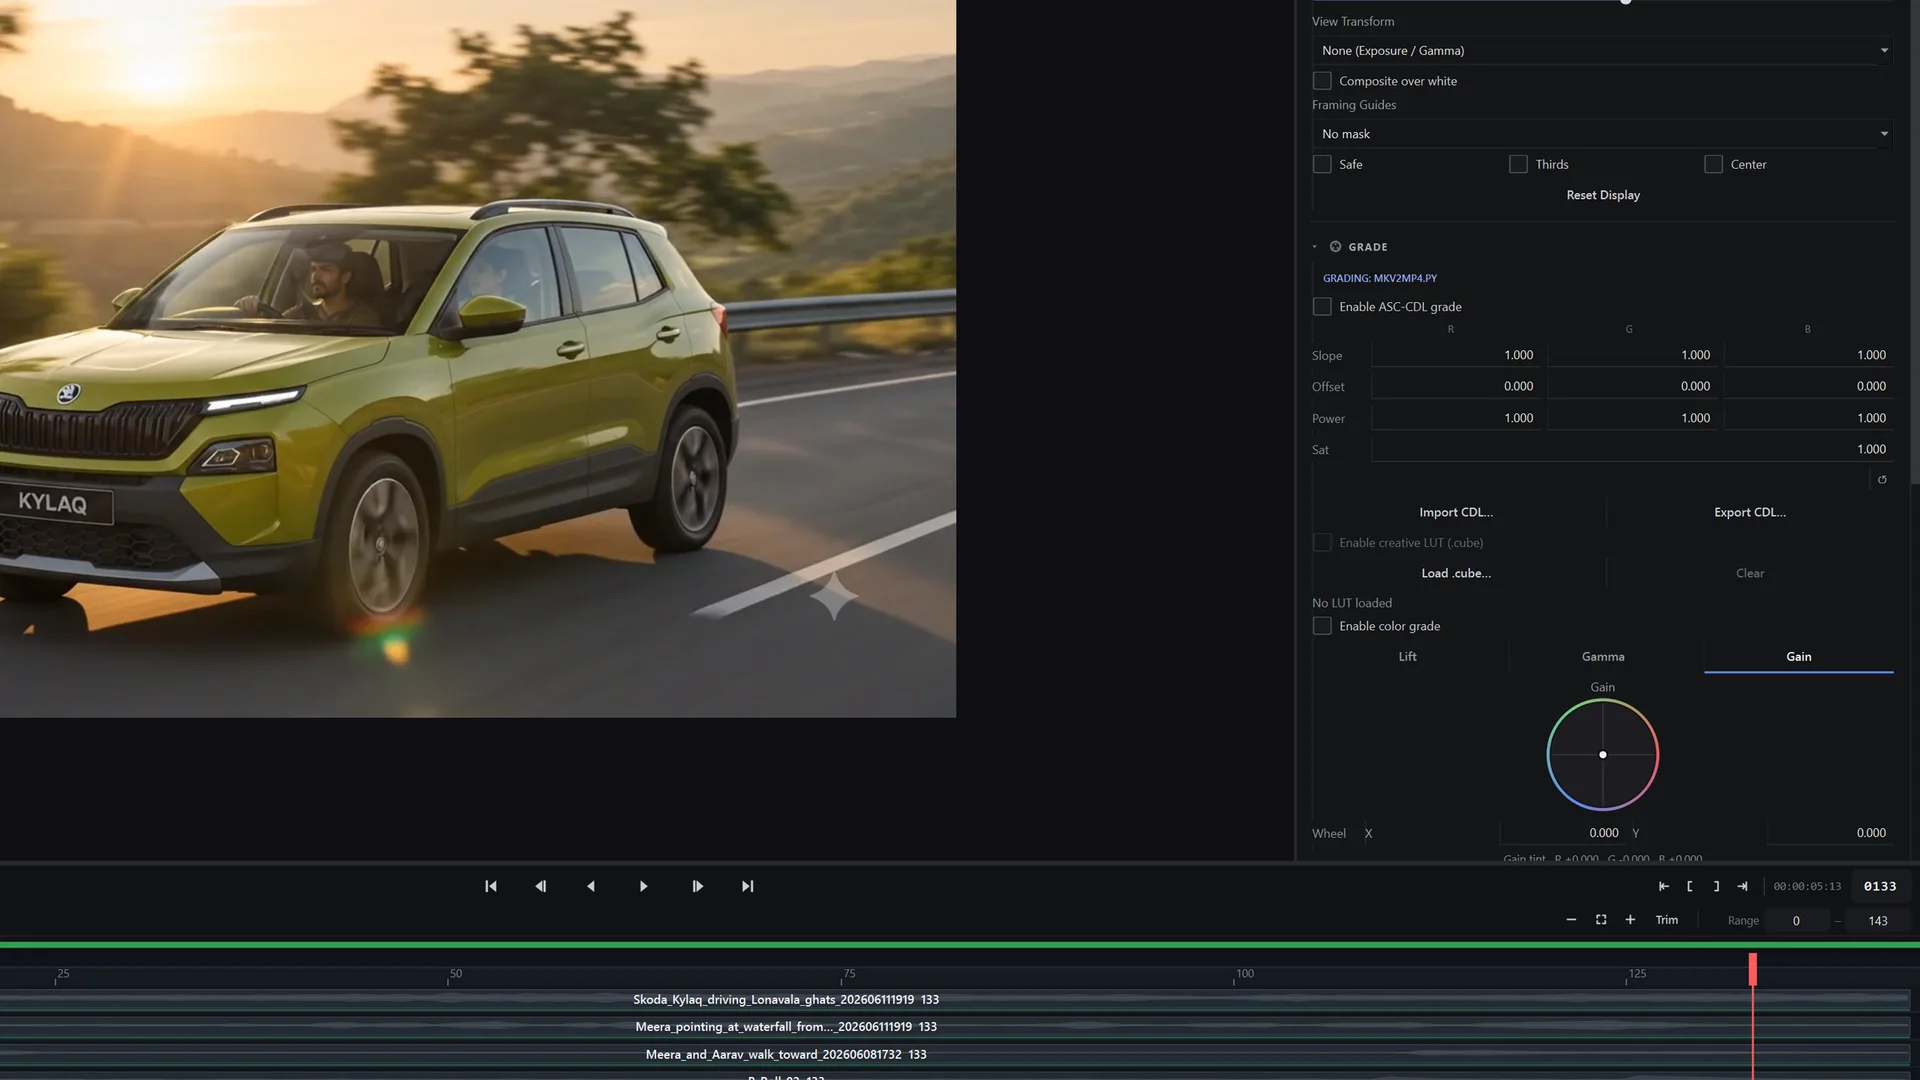Edit the Wheel Y value field
The height and width of the screenshot is (1080, 1920).
click(x=1830, y=833)
